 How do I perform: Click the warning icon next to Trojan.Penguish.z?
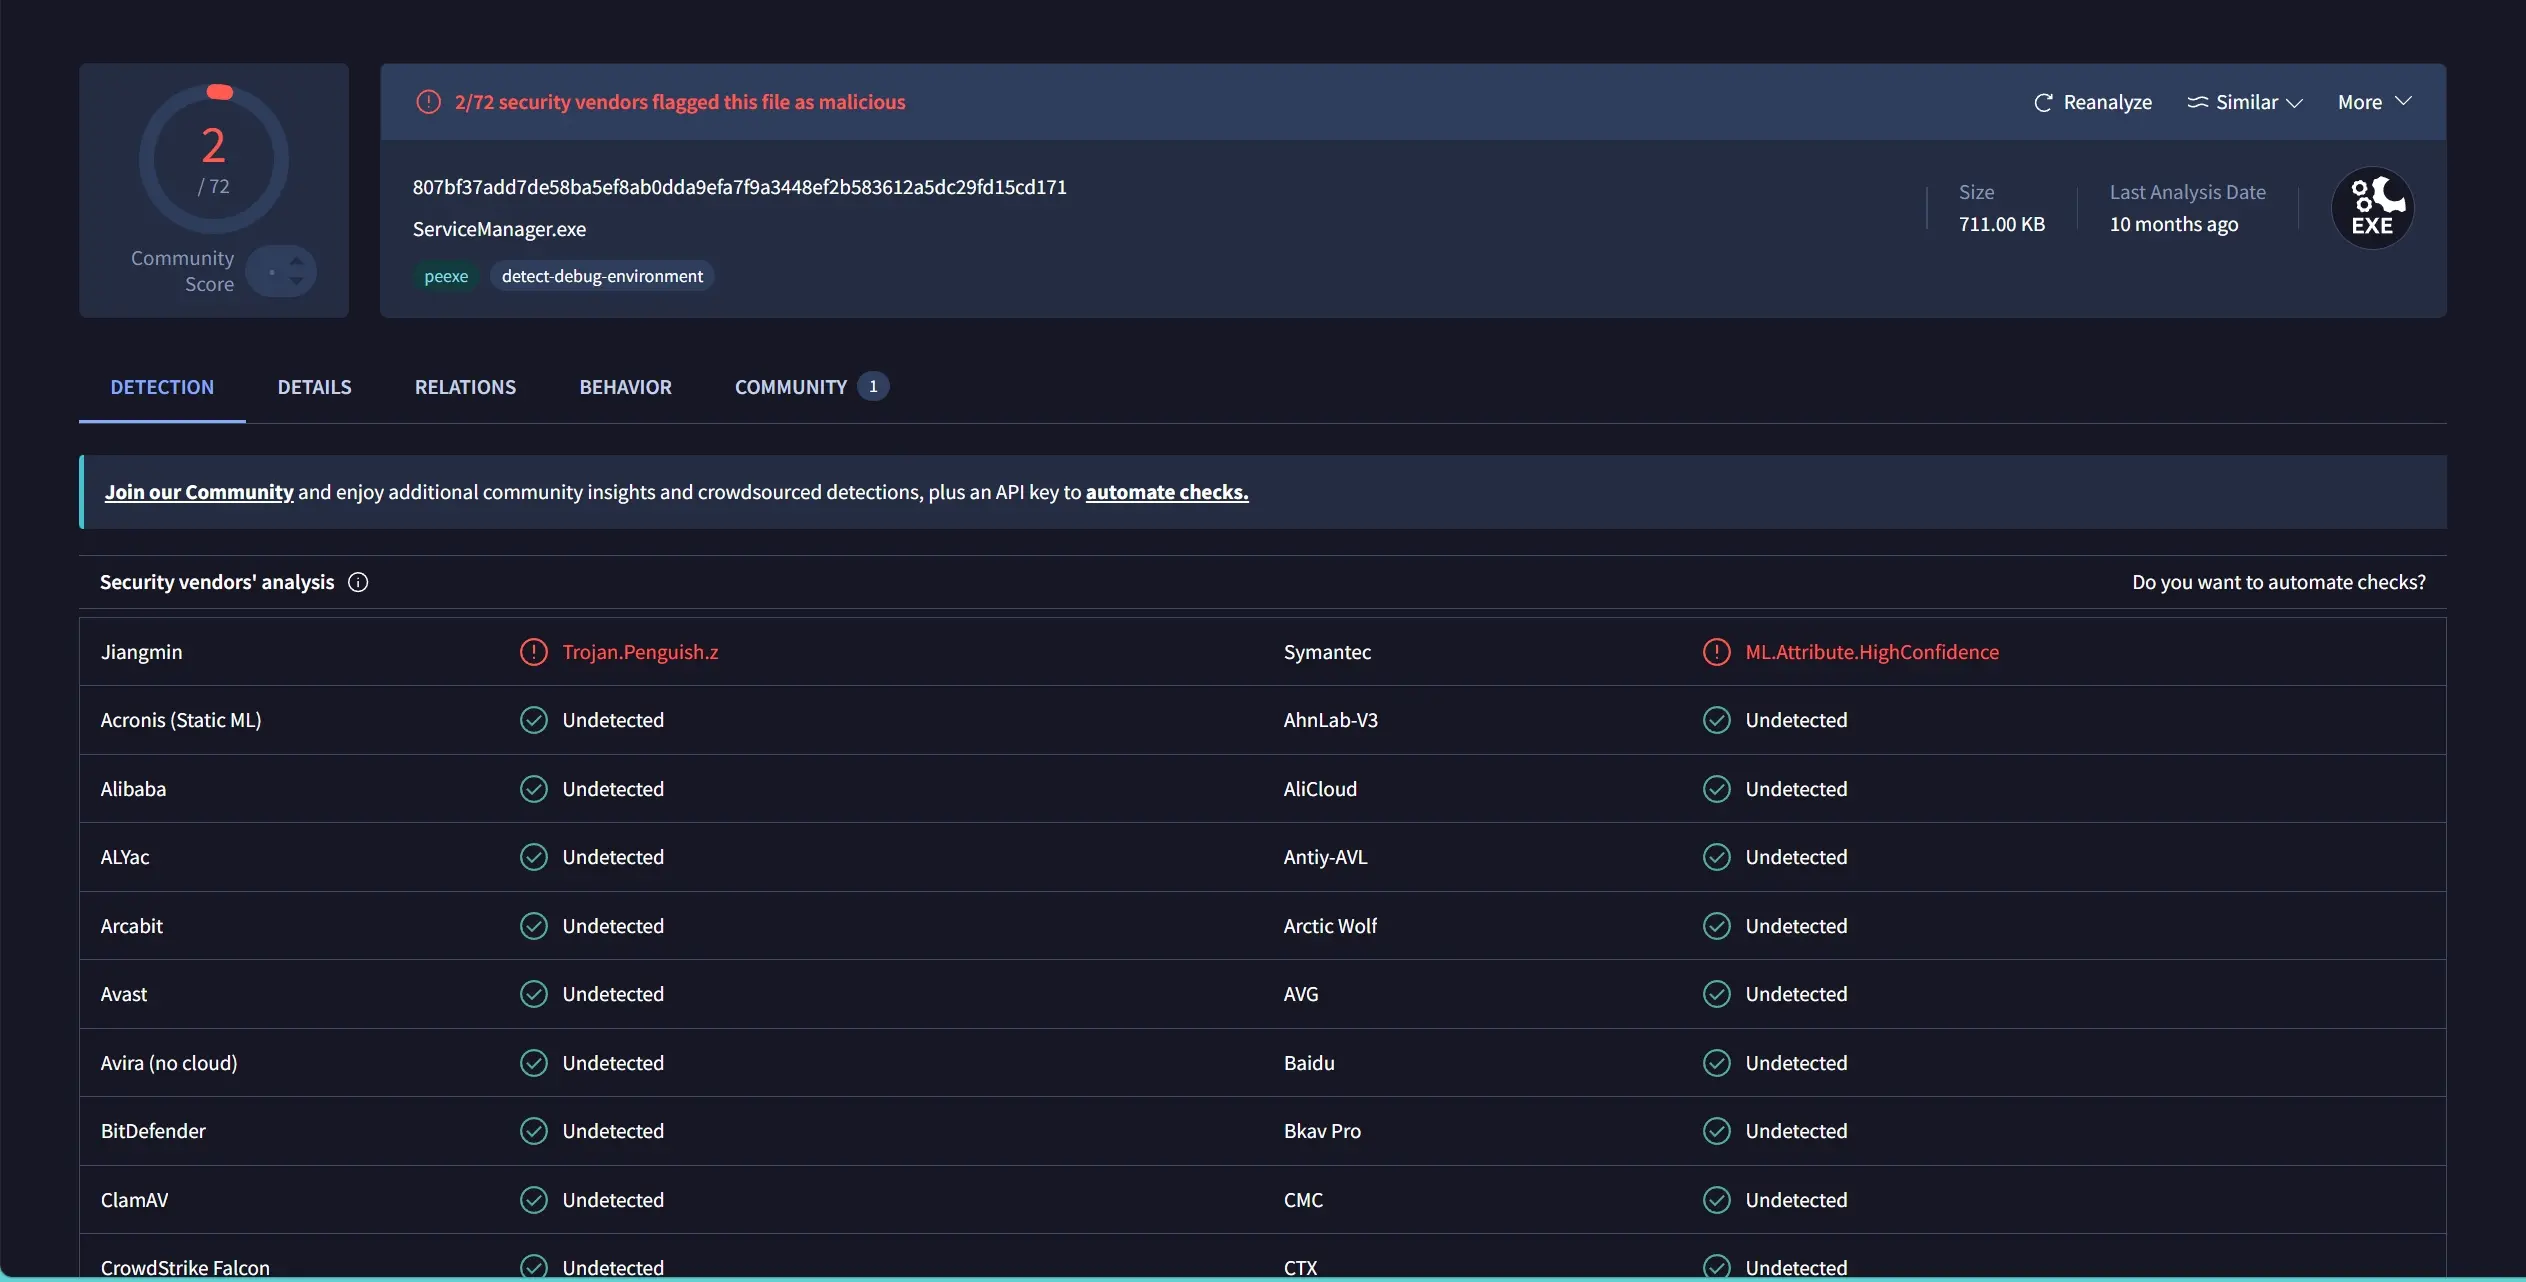pyautogui.click(x=534, y=652)
